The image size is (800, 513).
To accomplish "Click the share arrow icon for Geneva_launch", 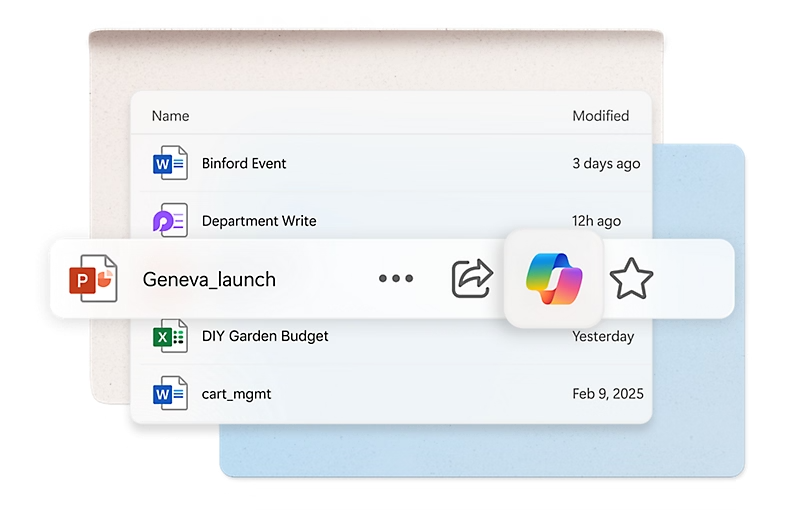I will pyautogui.click(x=472, y=279).
